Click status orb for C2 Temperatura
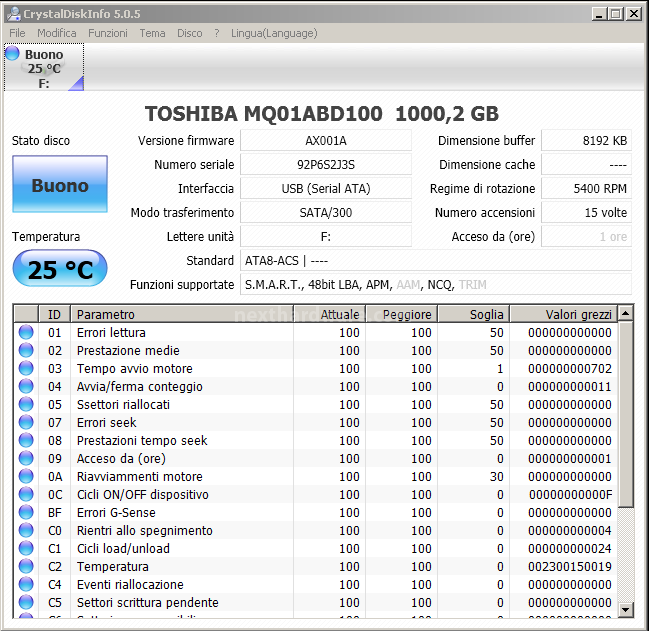The height and width of the screenshot is (631, 649). 26,566
